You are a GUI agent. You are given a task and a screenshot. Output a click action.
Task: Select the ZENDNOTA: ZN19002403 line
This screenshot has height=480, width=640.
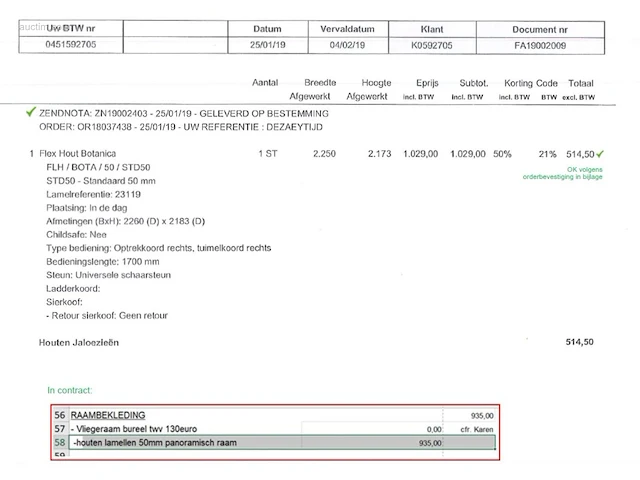pos(184,113)
